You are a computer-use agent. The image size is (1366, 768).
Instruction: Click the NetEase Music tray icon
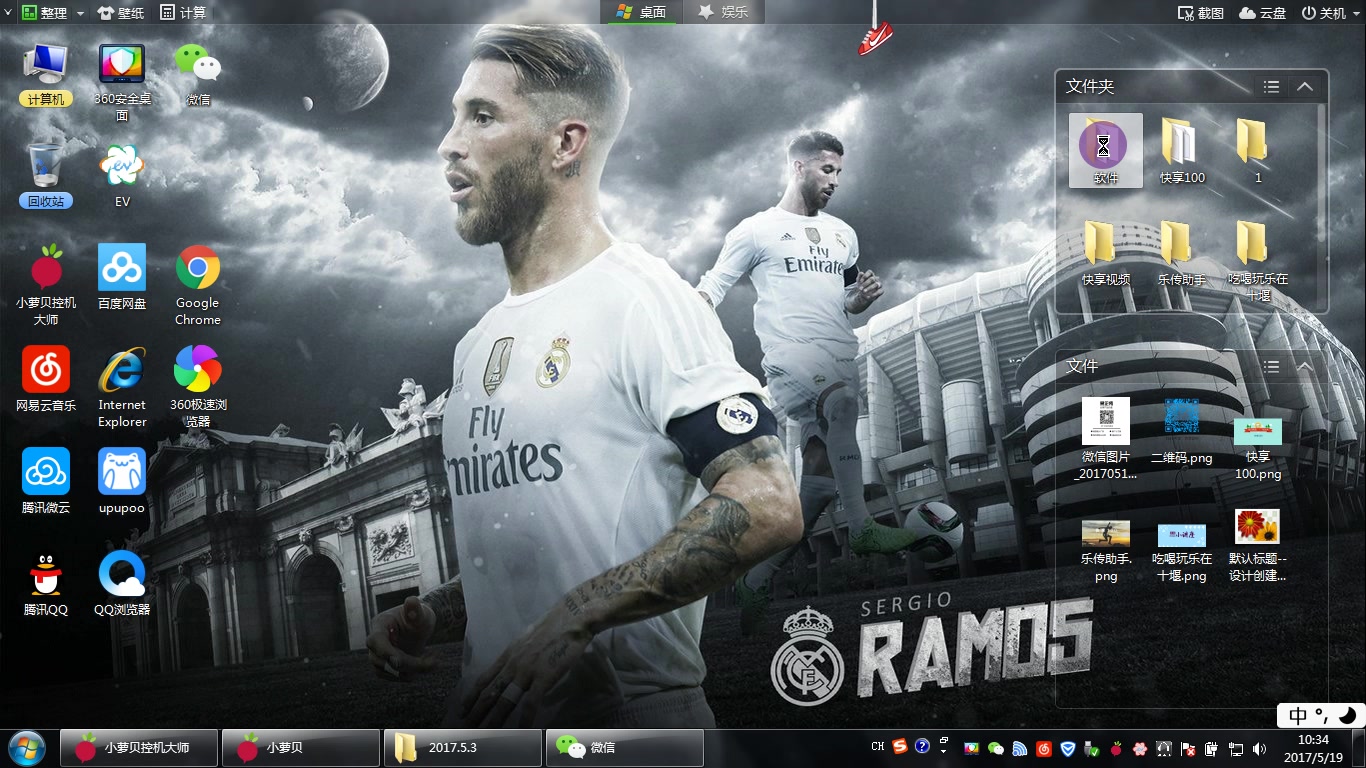click(x=1043, y=748)
